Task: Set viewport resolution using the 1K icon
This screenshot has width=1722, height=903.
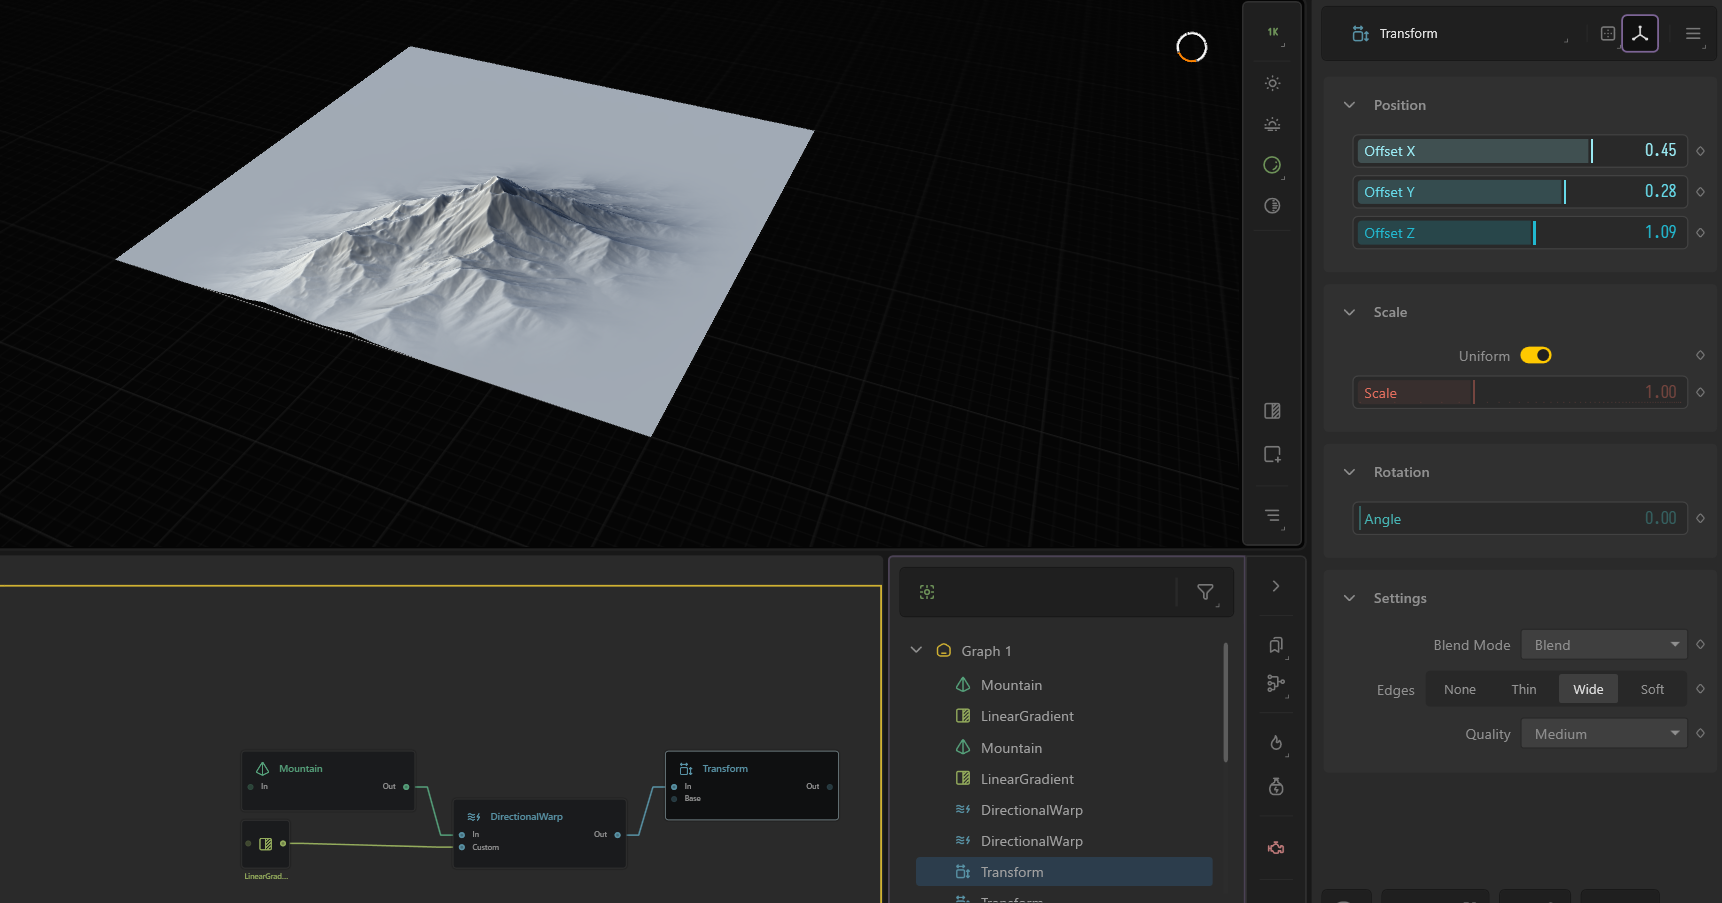Action: [x=1271, y=31]
